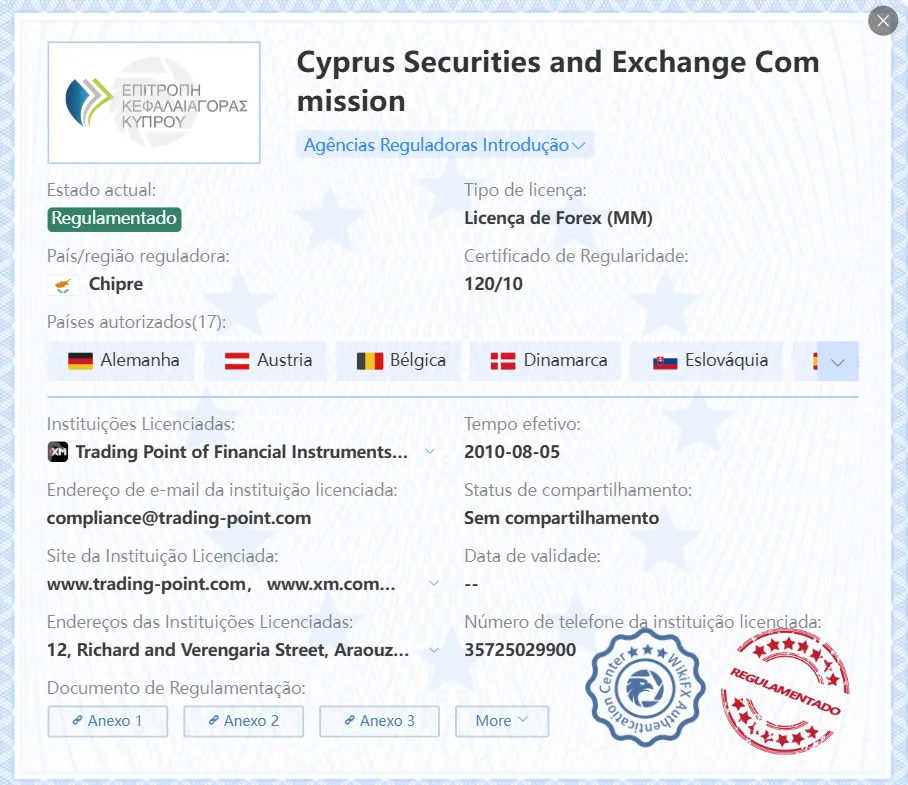Viewport: 908px width, 785px height.
Task: Click the Chipre country name
Action: coord(116,284)
